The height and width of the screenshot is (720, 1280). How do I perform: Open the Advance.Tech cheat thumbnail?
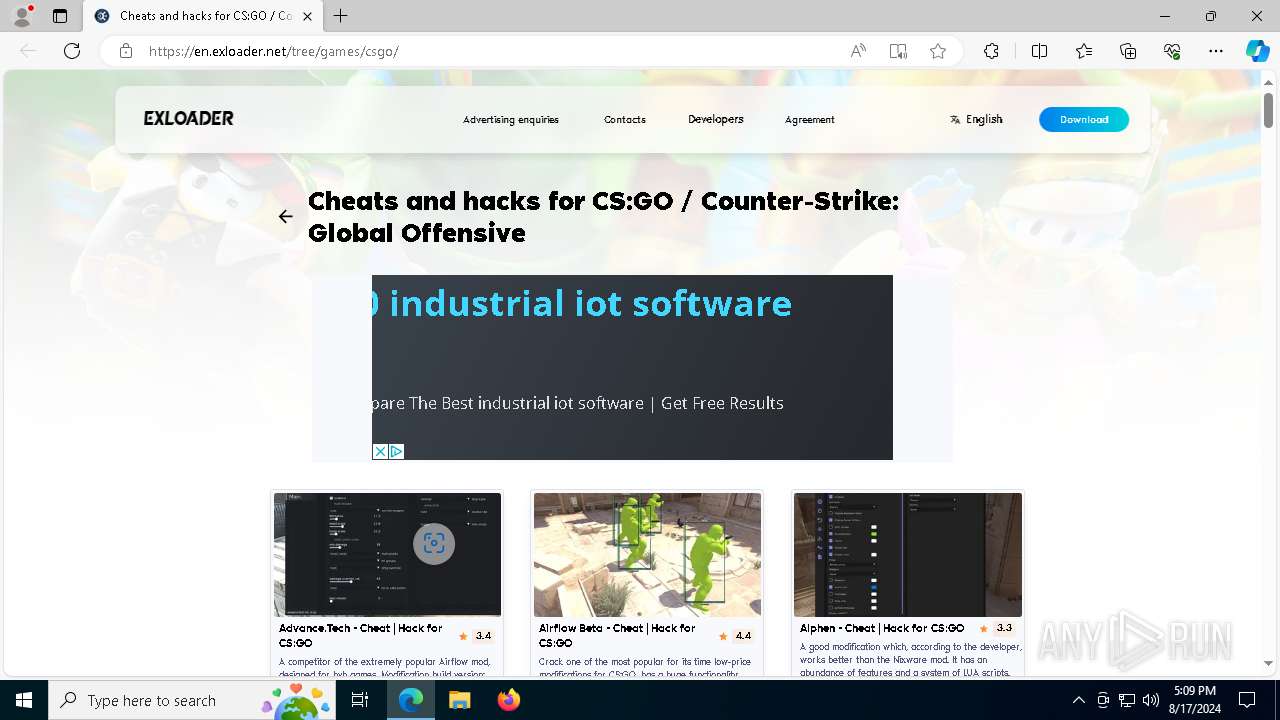tap(388, 554)
